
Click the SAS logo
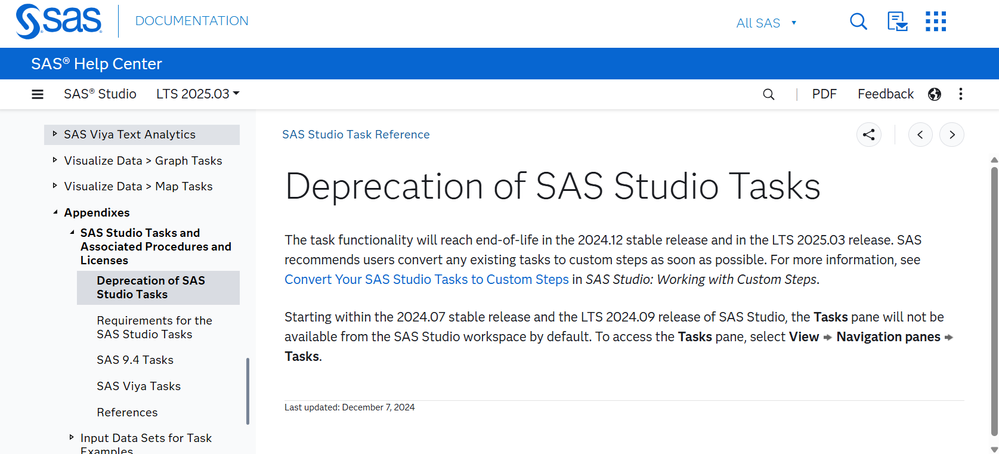click(59, 21)
